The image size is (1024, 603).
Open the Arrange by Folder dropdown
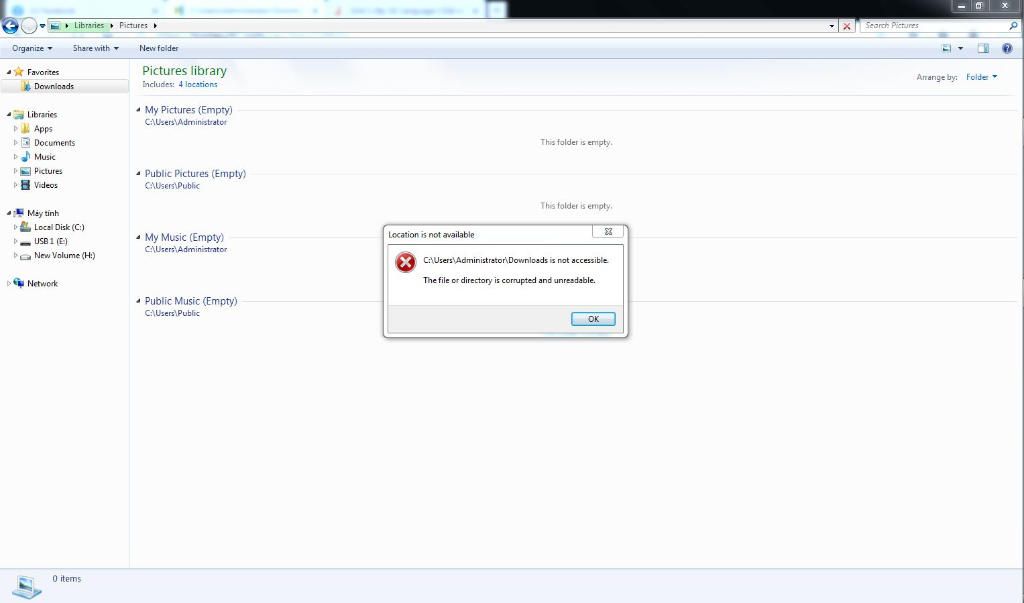[x=982, y=77]
